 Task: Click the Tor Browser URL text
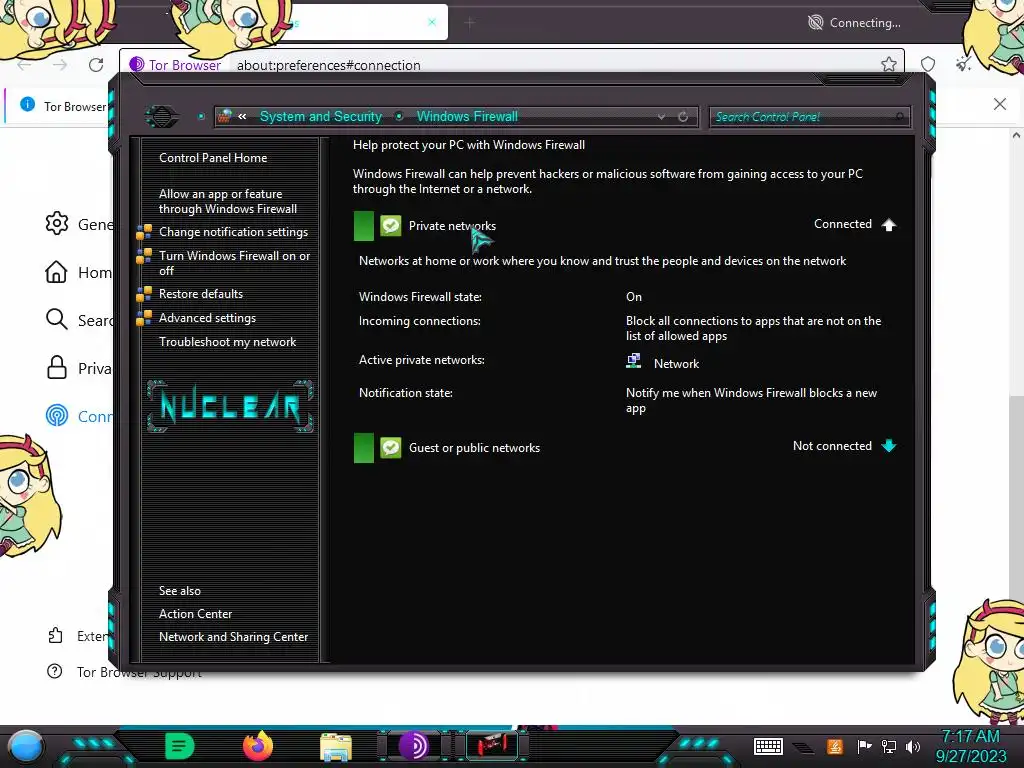(x=328, y=65)
